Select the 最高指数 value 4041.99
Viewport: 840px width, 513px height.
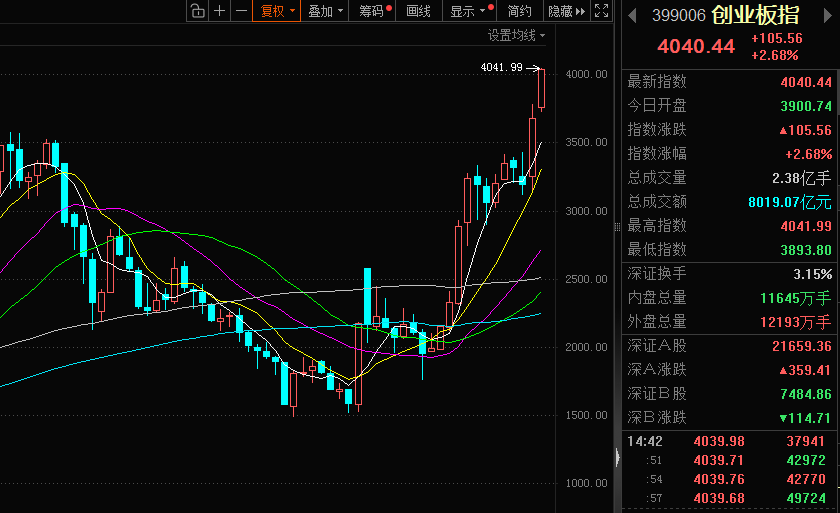coord(806,226)
